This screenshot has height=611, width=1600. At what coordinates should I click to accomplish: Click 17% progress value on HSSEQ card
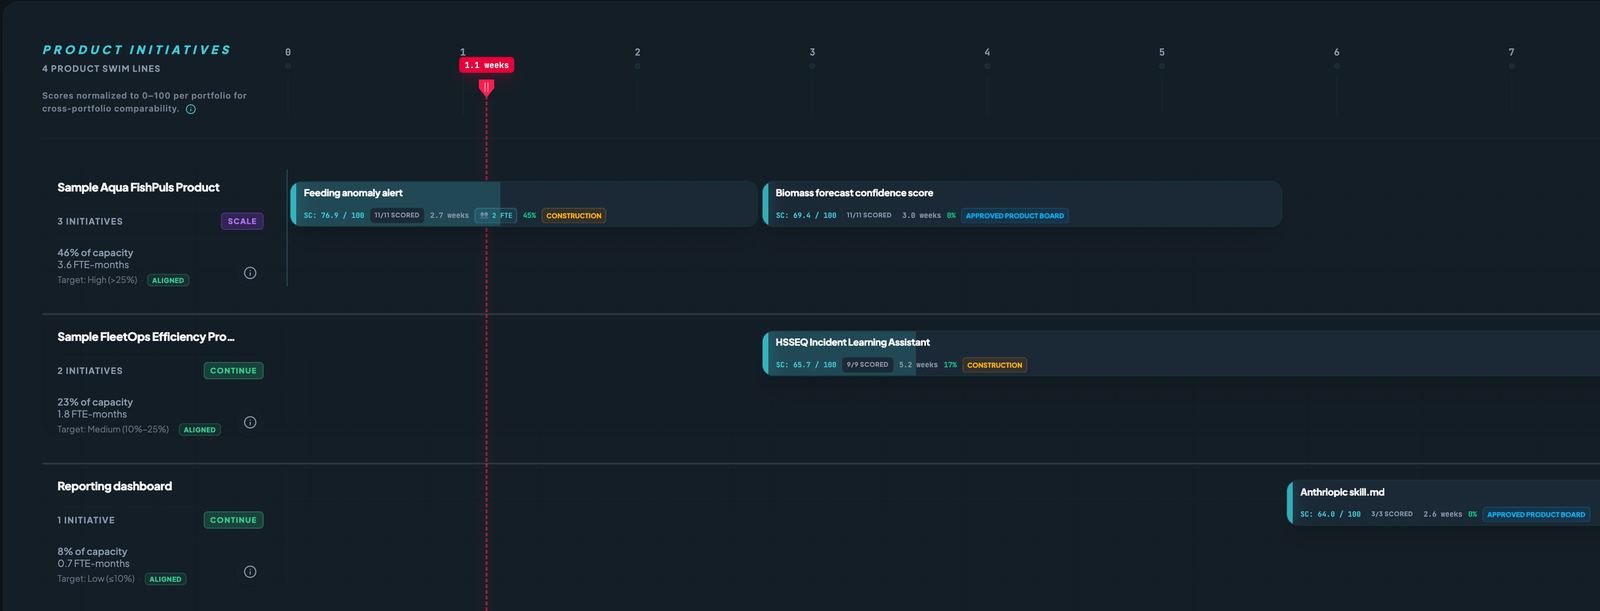(x=950, y=365)
